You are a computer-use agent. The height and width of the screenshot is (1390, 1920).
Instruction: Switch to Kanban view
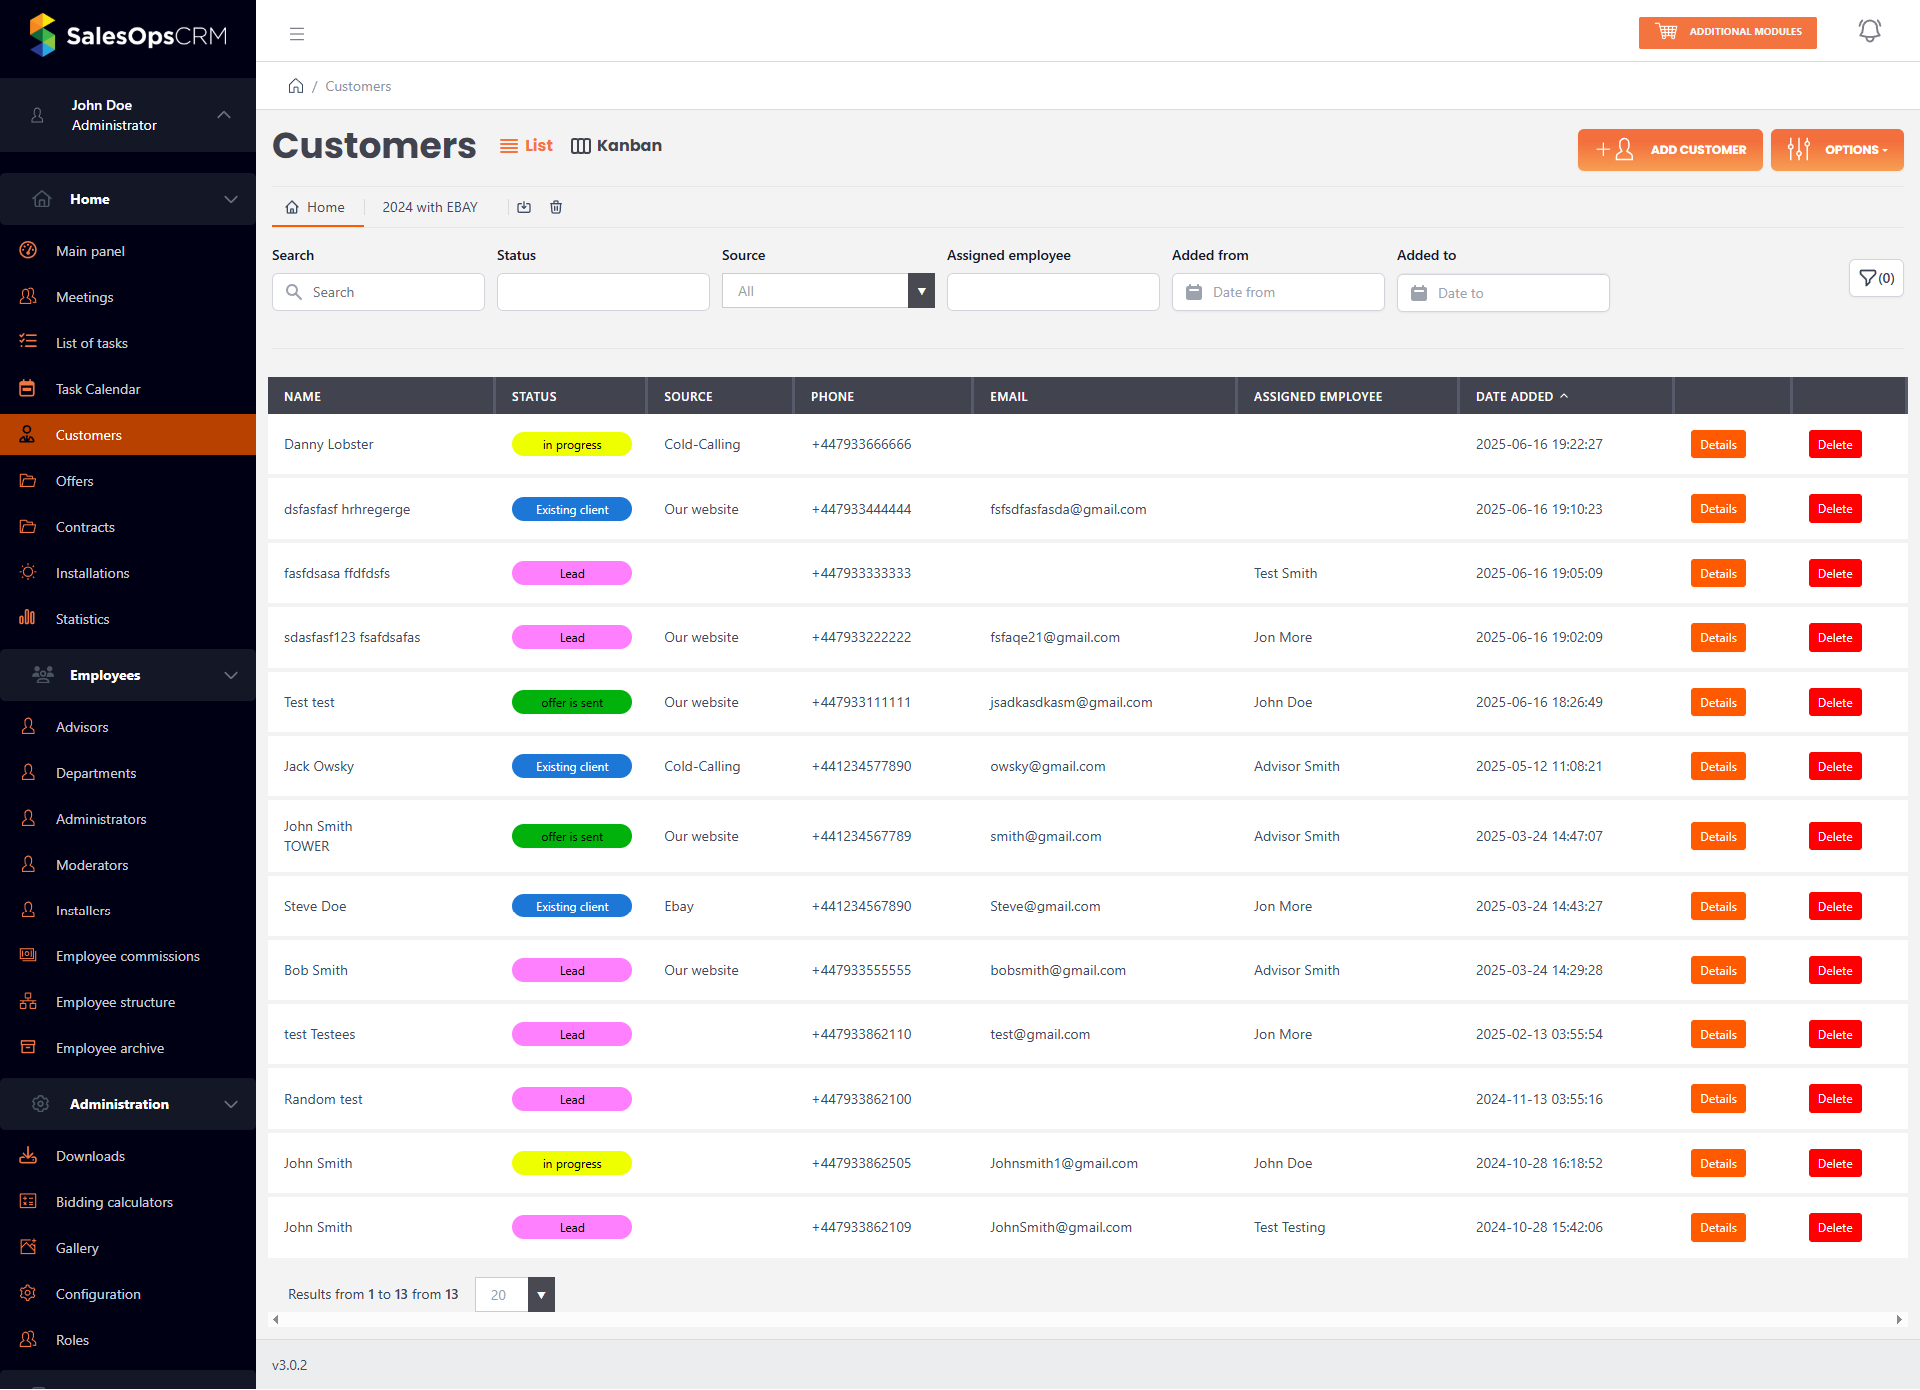point(616,146)
